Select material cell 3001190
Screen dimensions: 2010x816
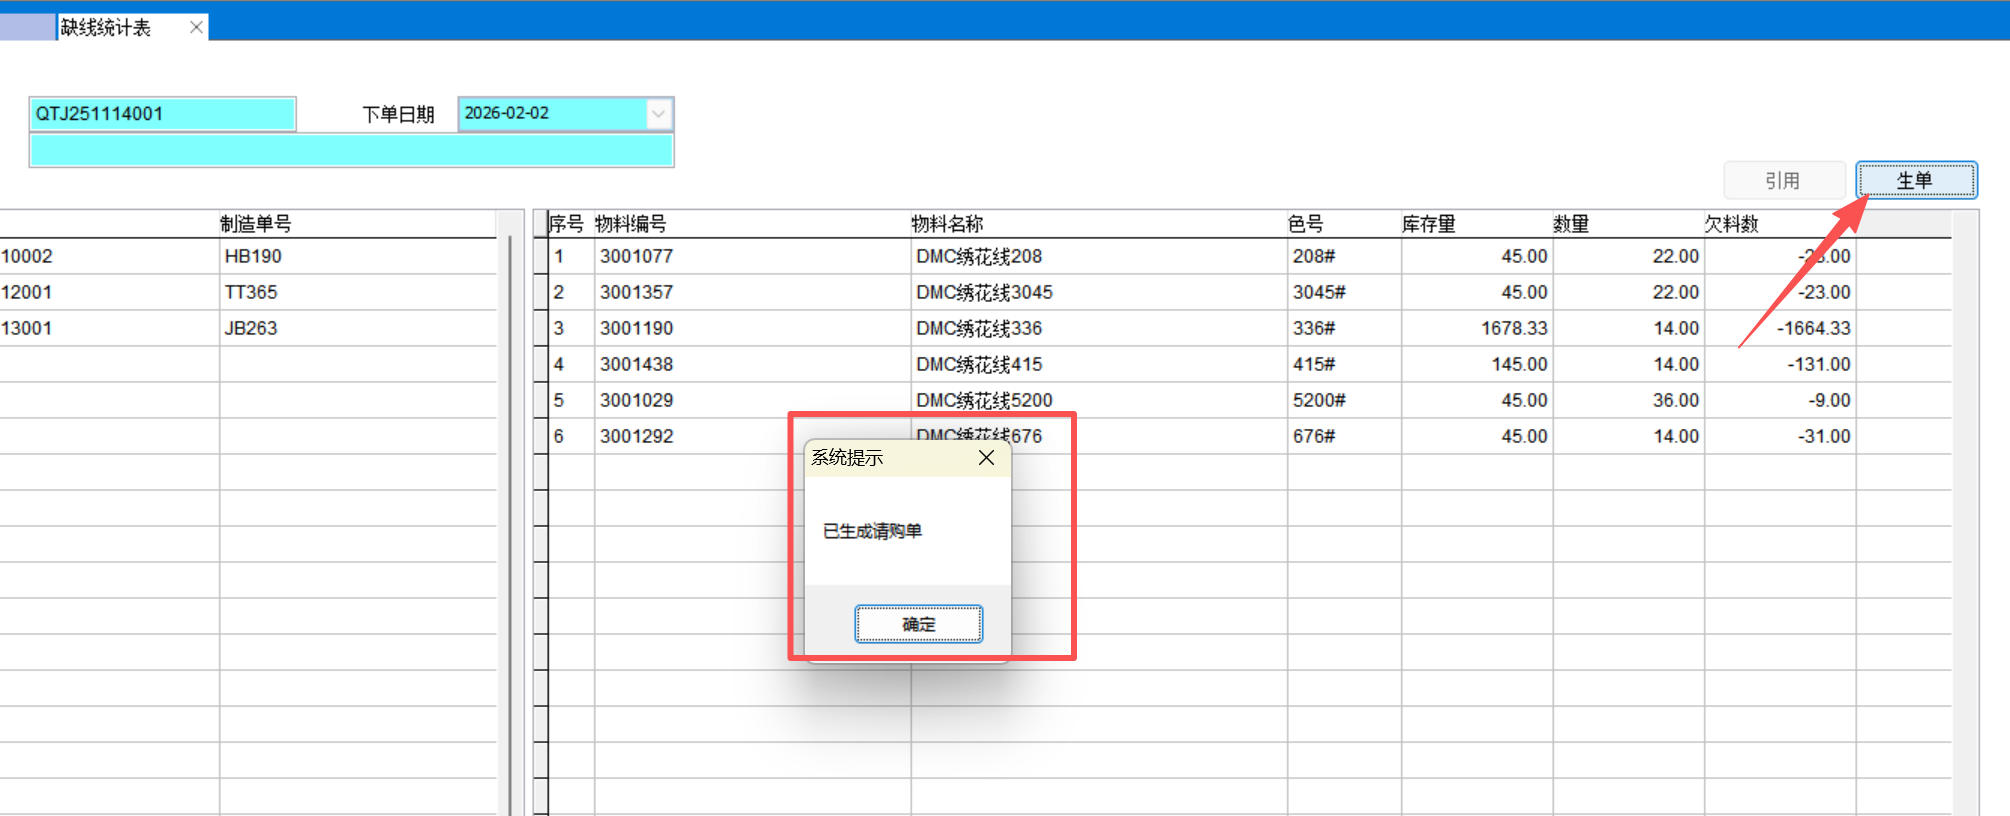(x=637, y=328)
